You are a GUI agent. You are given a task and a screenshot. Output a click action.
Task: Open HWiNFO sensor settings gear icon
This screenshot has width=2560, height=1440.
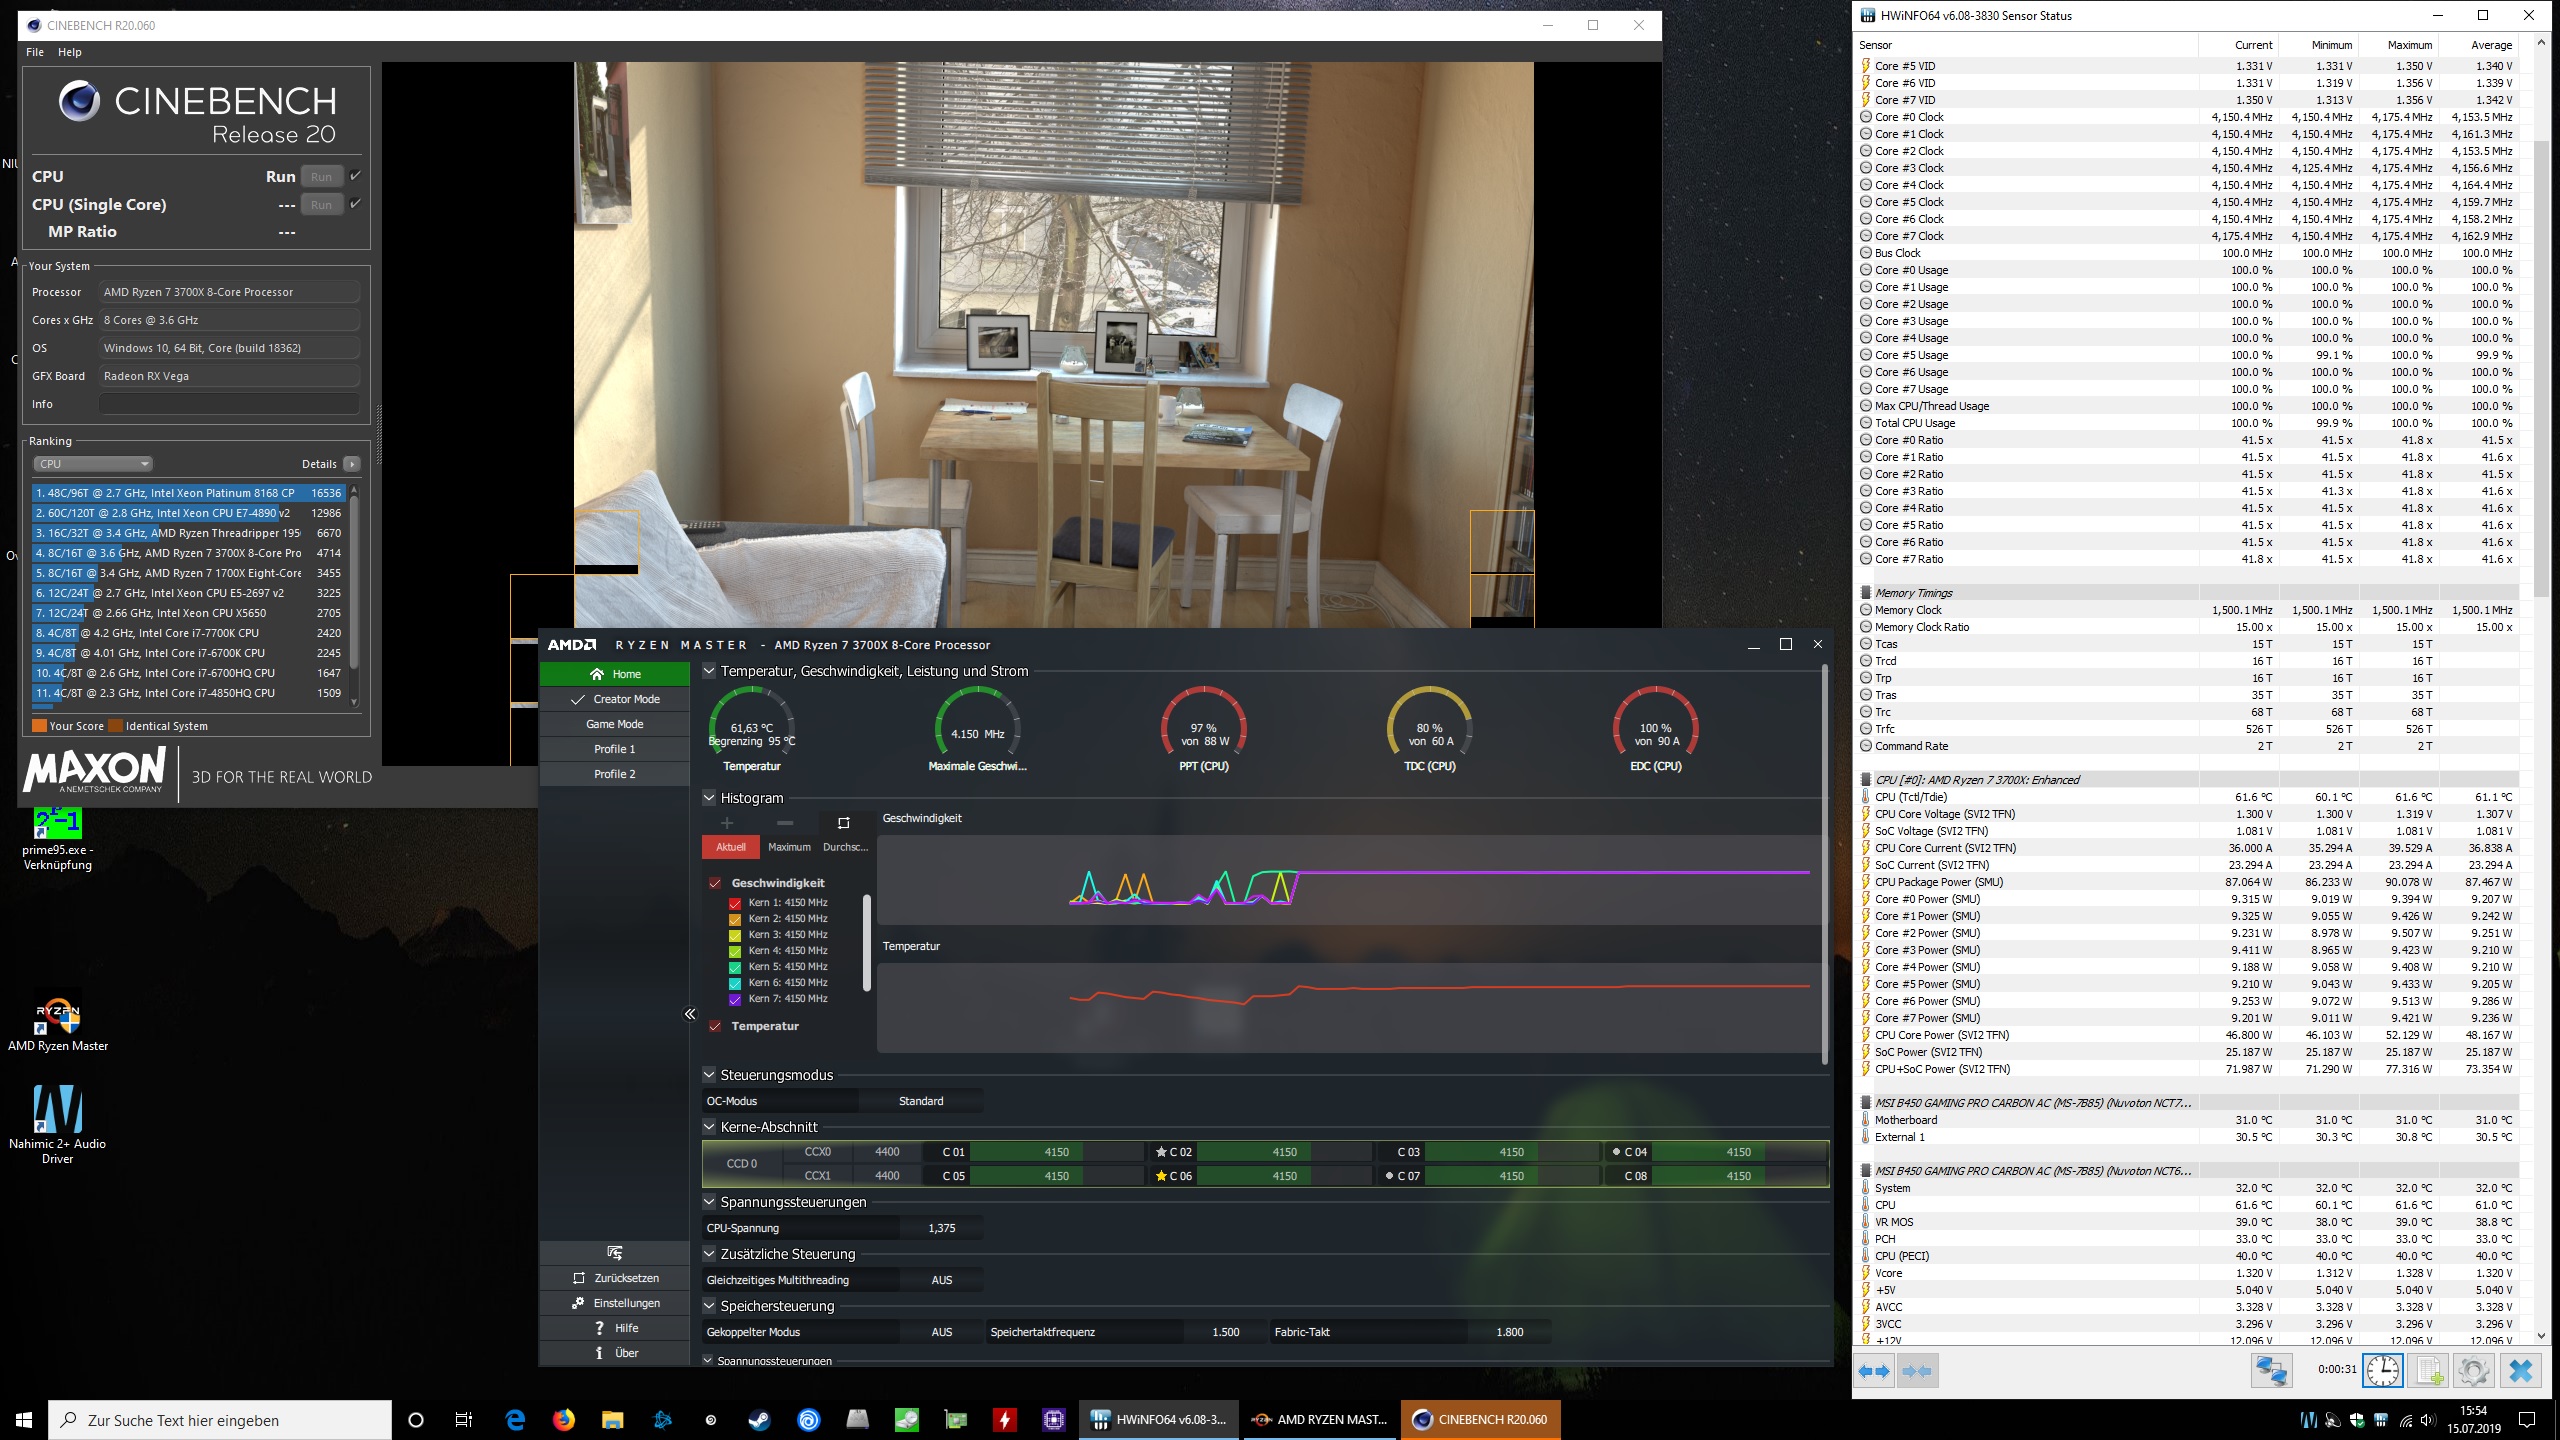click(2473, 1370)
